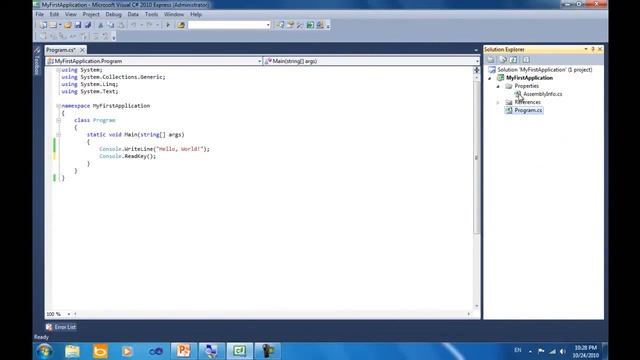The image size is (640, 360).
Task: Open the View menu
Action: (x=71, y=14)
